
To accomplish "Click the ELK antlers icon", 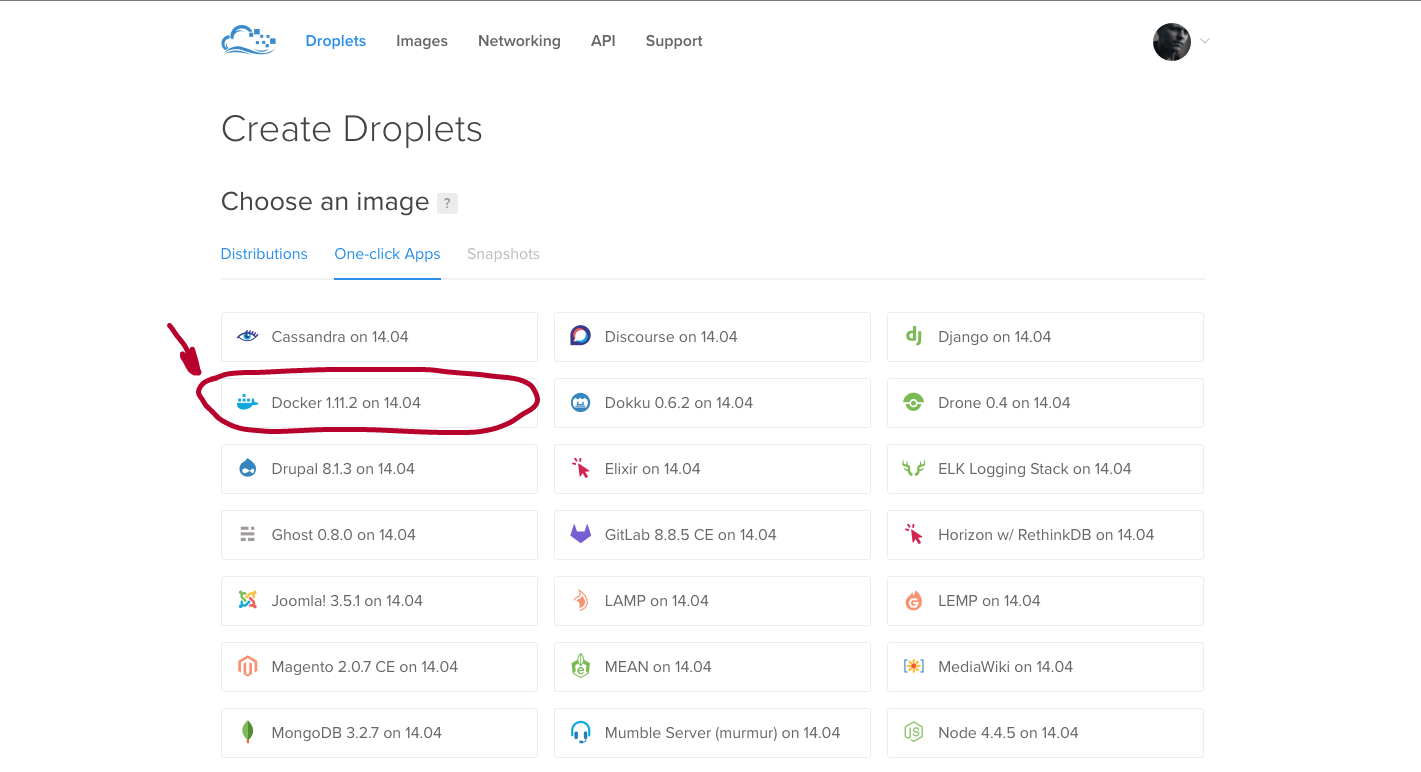I will click(913, 469).
